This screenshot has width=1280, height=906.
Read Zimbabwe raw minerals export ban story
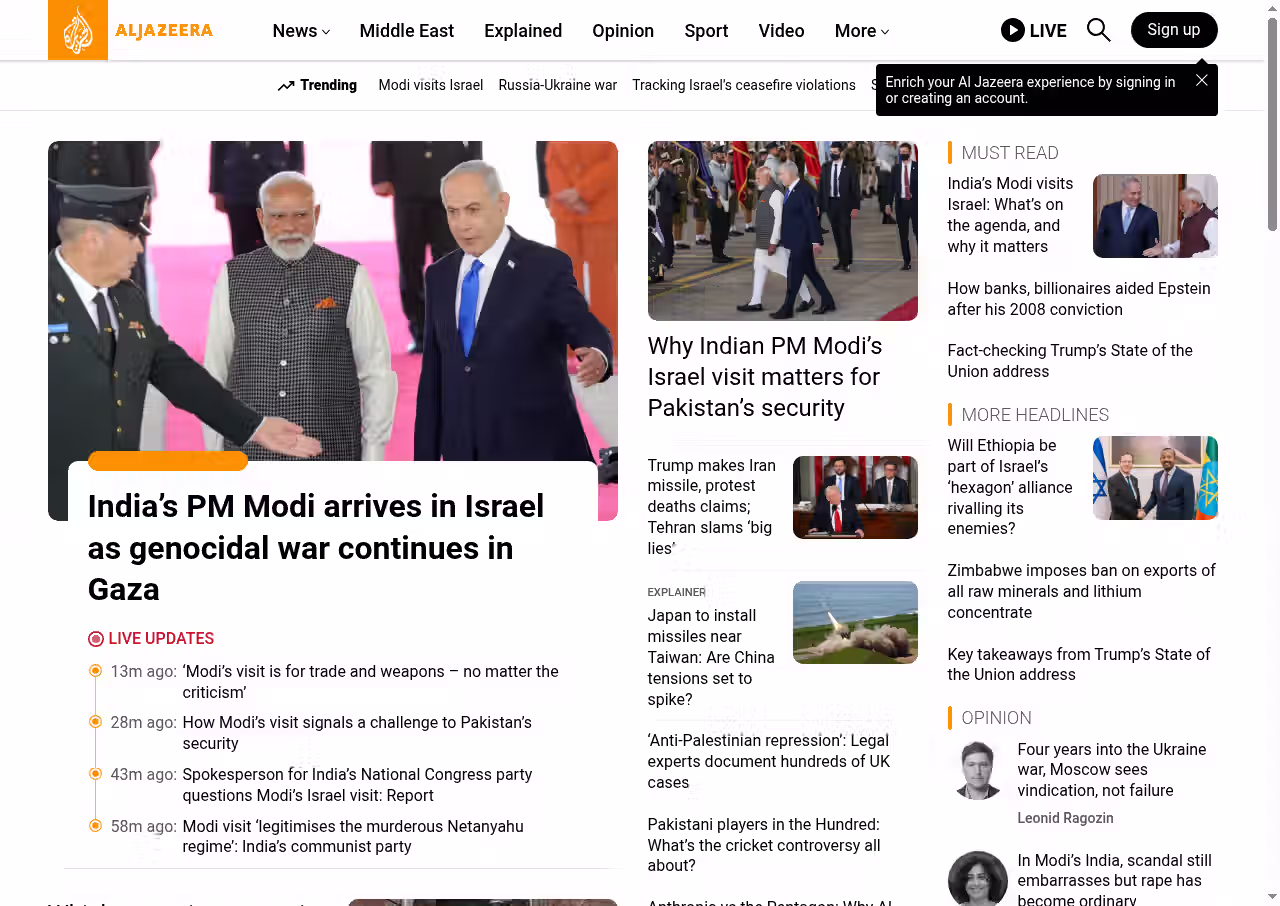point(1082,591)
